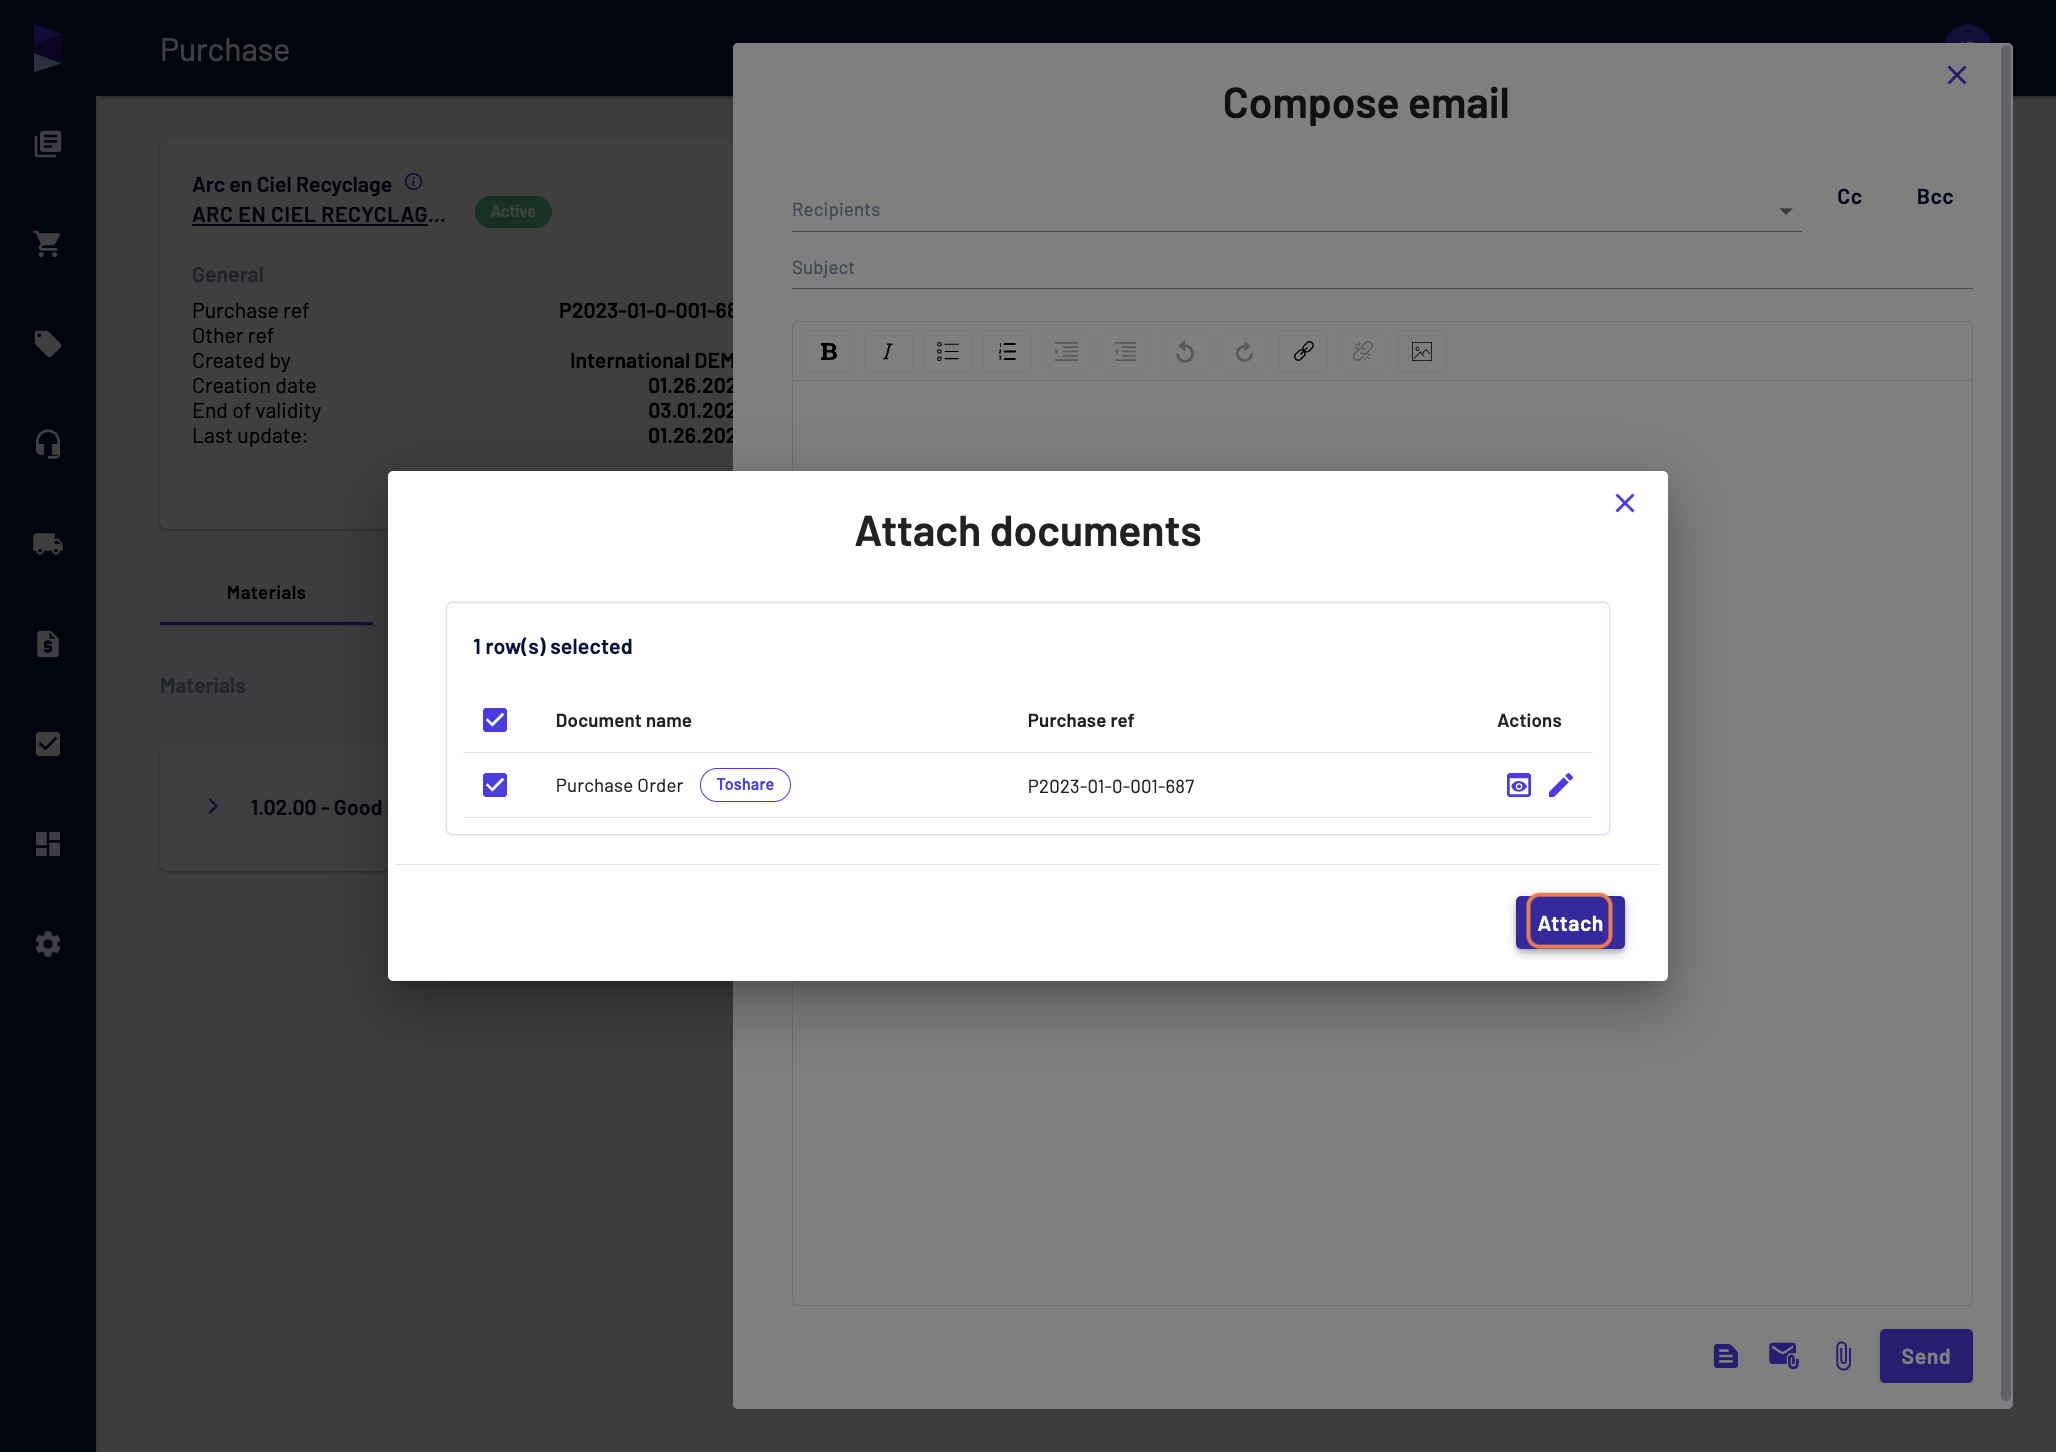The image size is (2056, 1452).
Task: Click the info icon beside Arc en Ciel Recyclage
Action: pyautogui.click(x=413, y=182)
